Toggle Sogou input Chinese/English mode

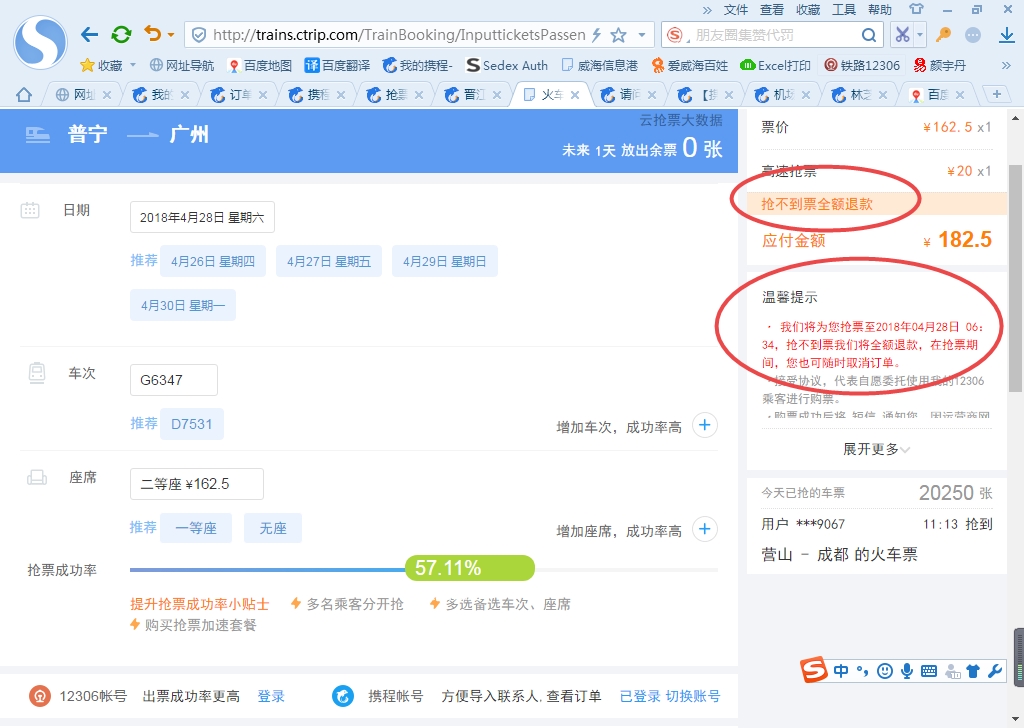pos(841,671)
